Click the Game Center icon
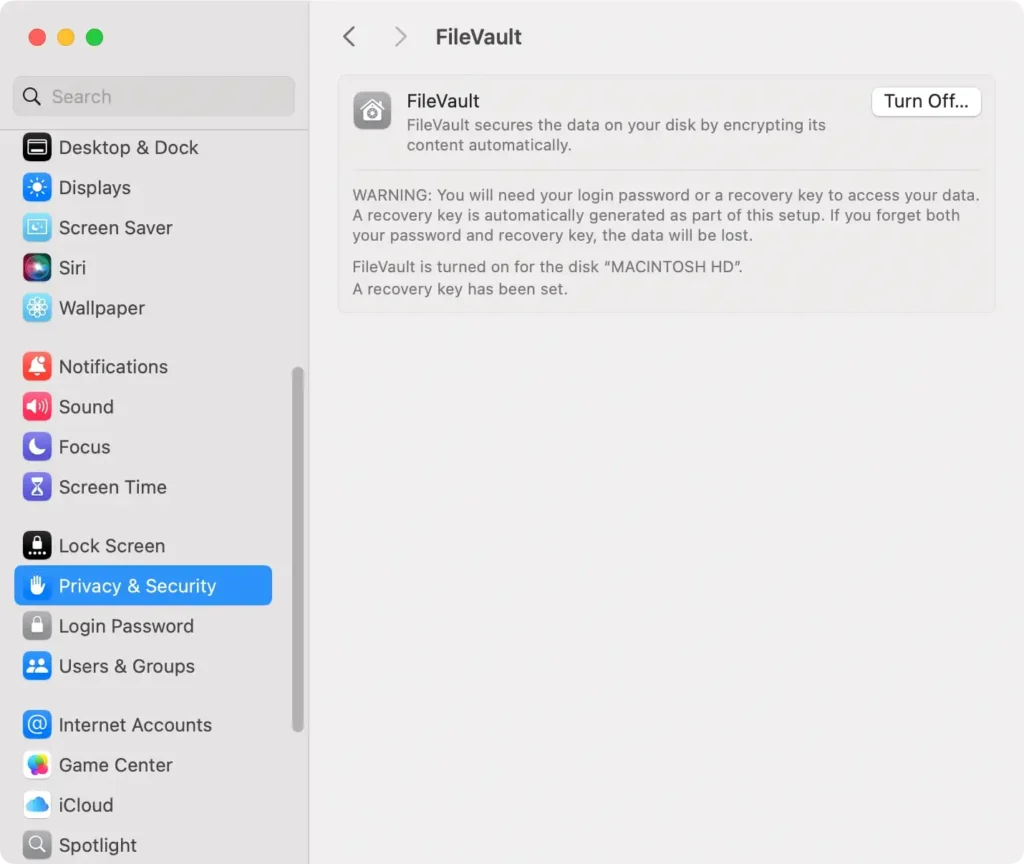The height and width of the screenshot is (864, 1024). point(37,765)
